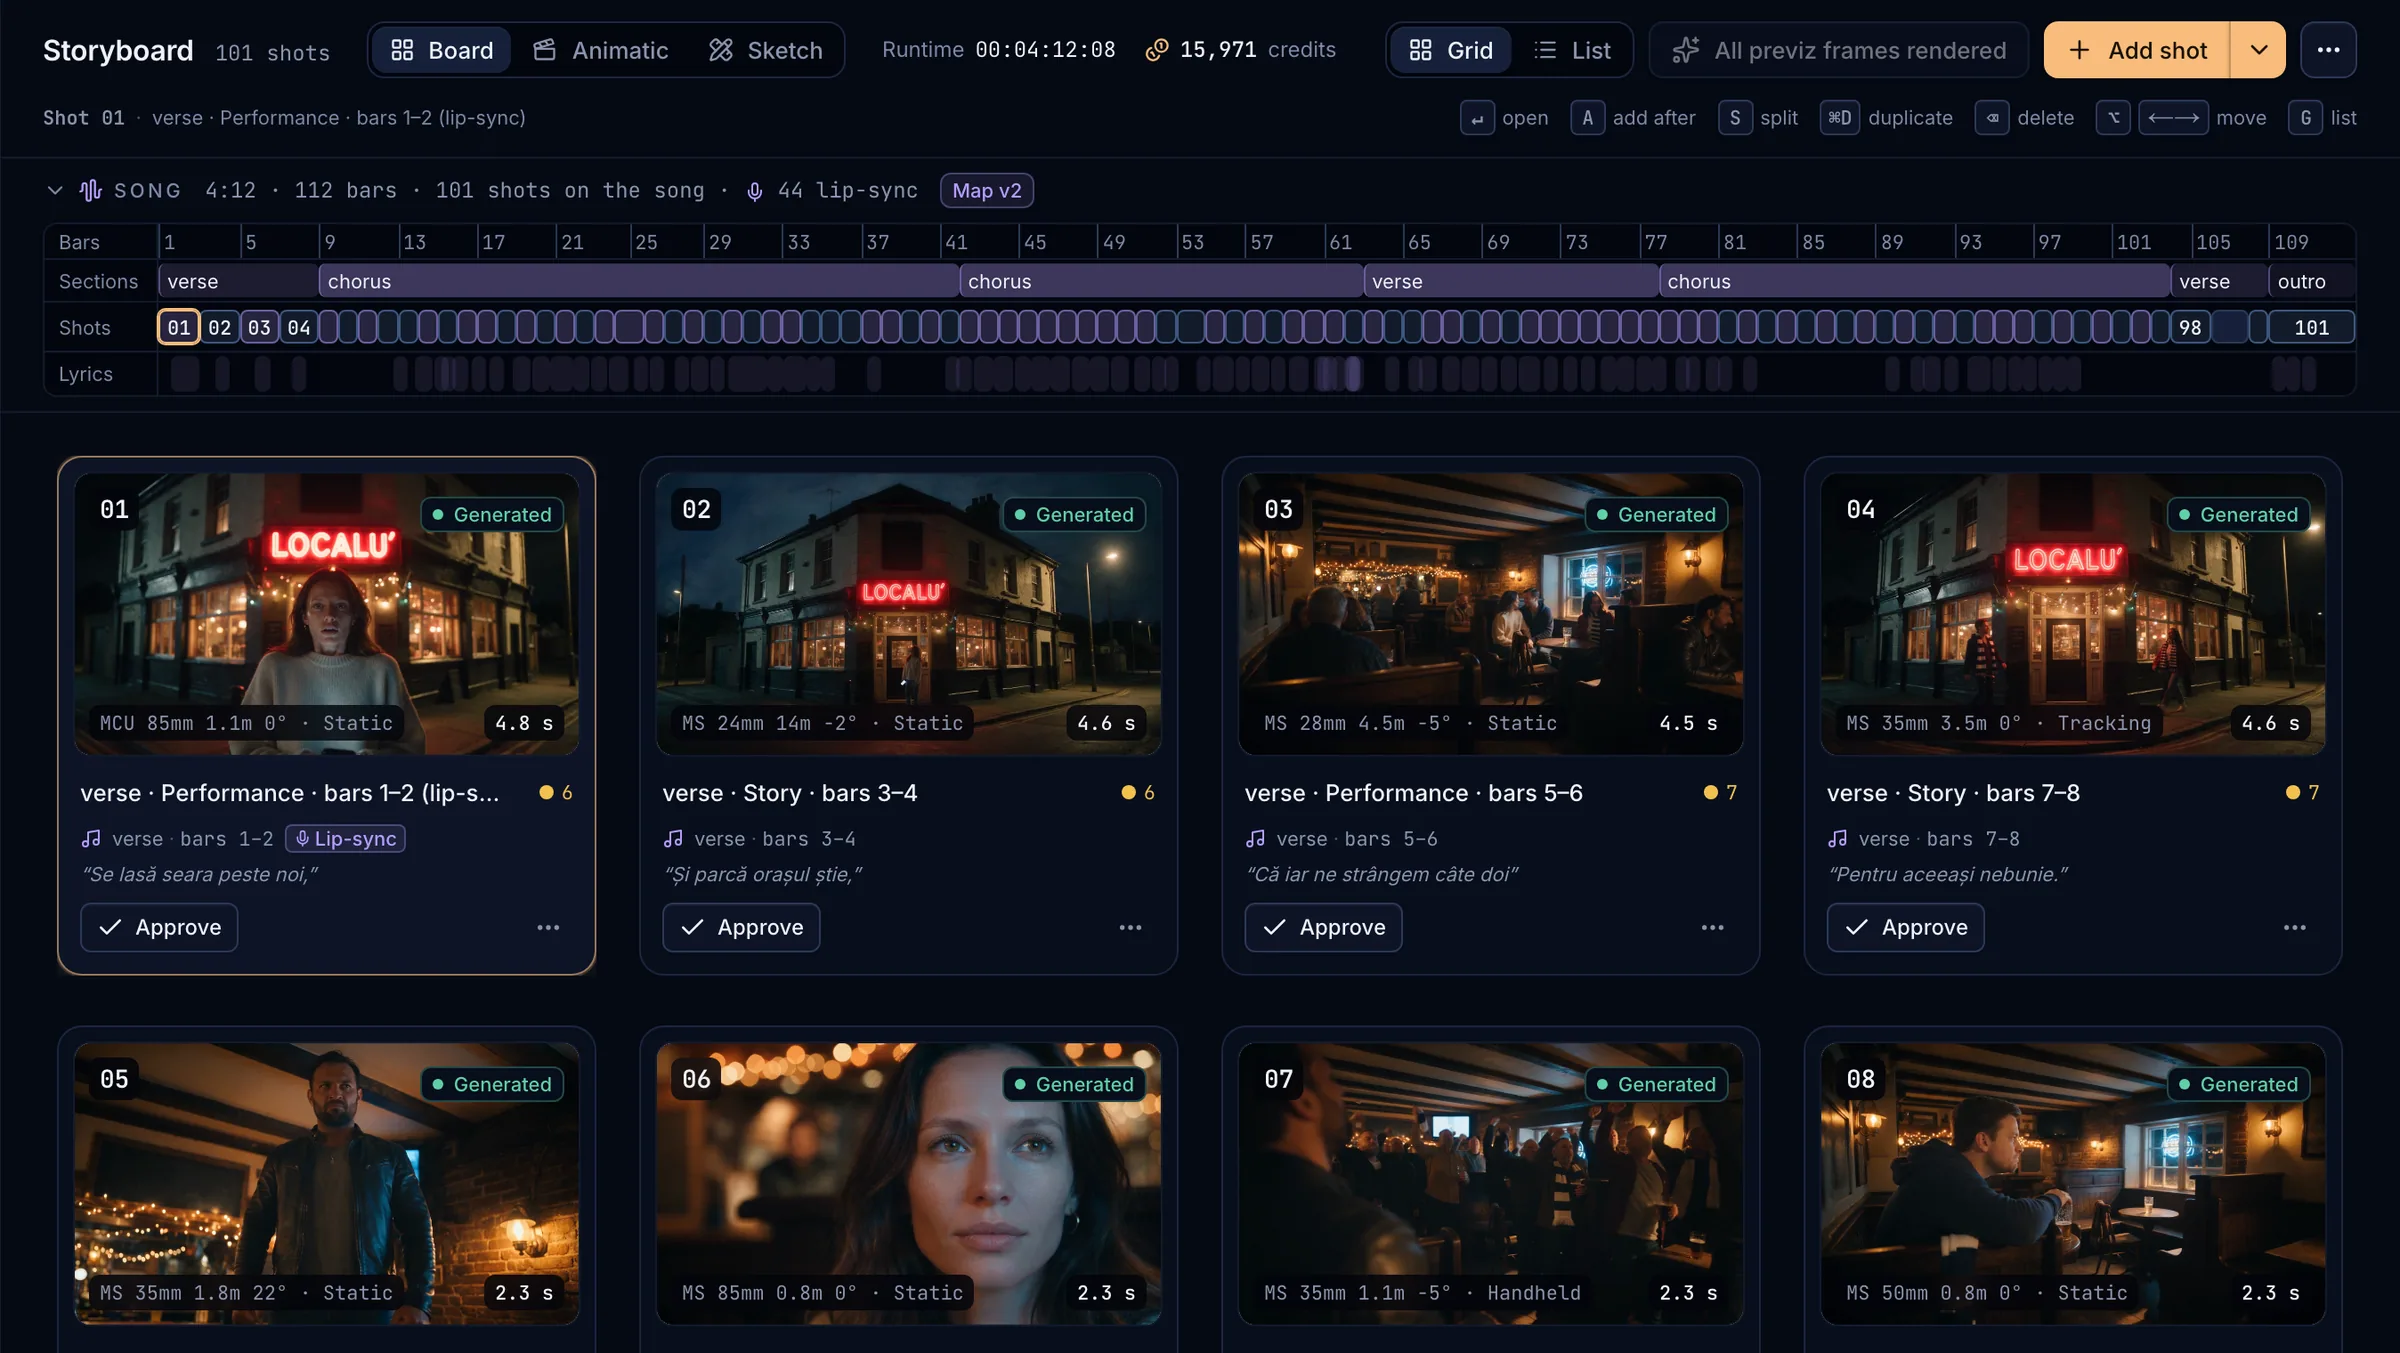Viewport: 2400px width, 1353px height.
Task: Select shot 02 on the timeline
Action: (x=220, y=327)
